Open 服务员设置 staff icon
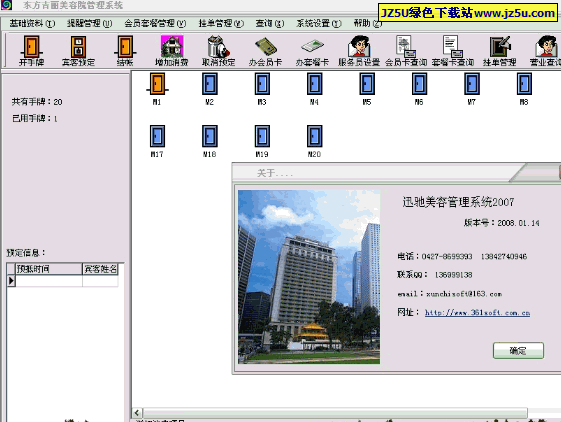 [359, 51]
